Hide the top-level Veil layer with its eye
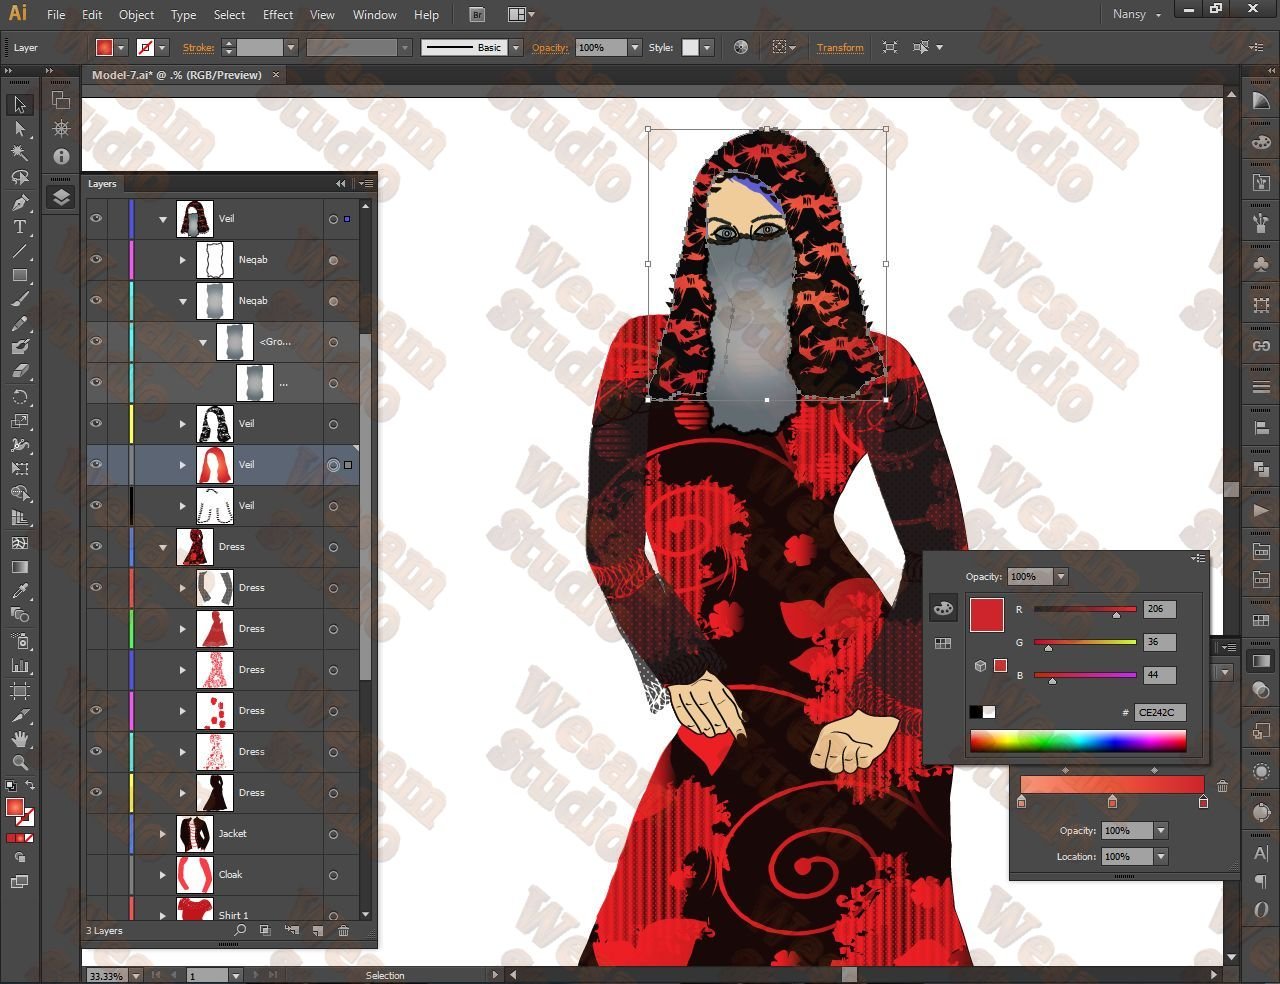Screen dimensions: 1280x984 click(x=96, y=218)
